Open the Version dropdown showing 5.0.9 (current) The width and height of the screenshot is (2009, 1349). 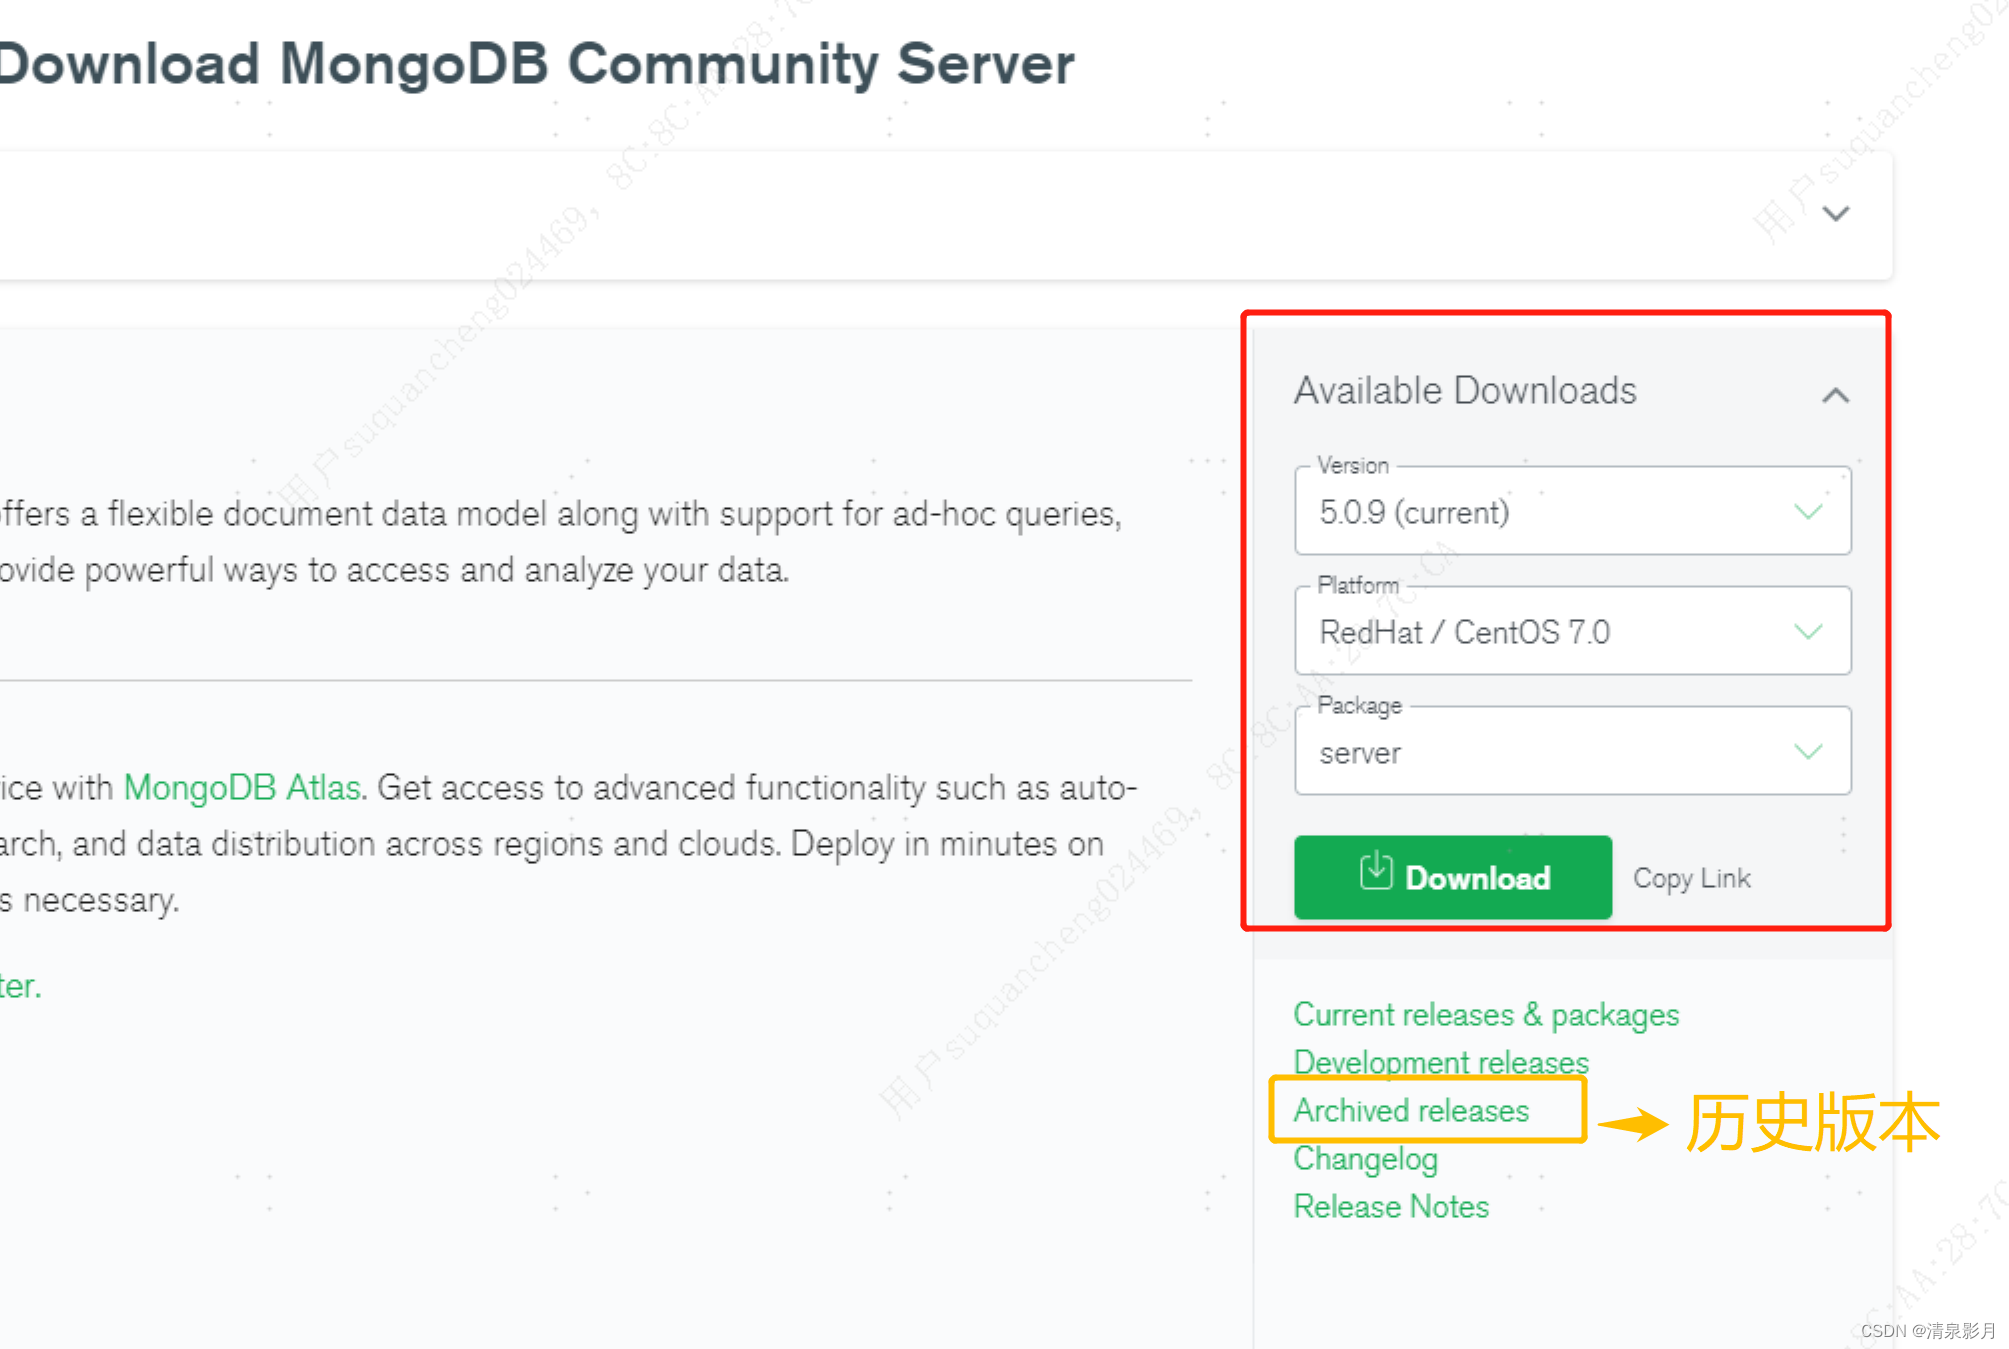tap(1807, 512)
